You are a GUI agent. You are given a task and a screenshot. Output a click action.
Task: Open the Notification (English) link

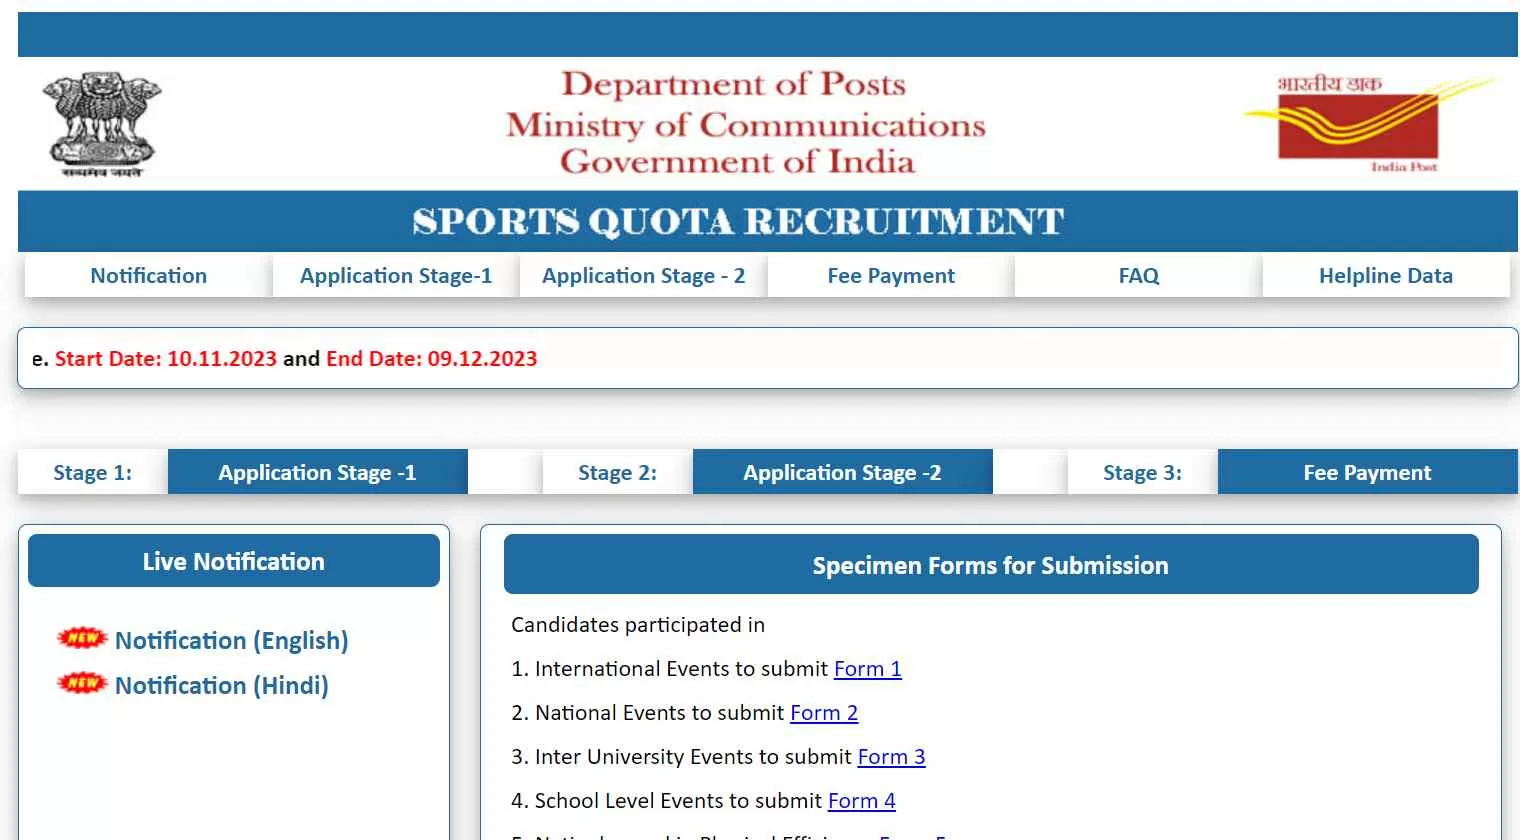point(232,640)
